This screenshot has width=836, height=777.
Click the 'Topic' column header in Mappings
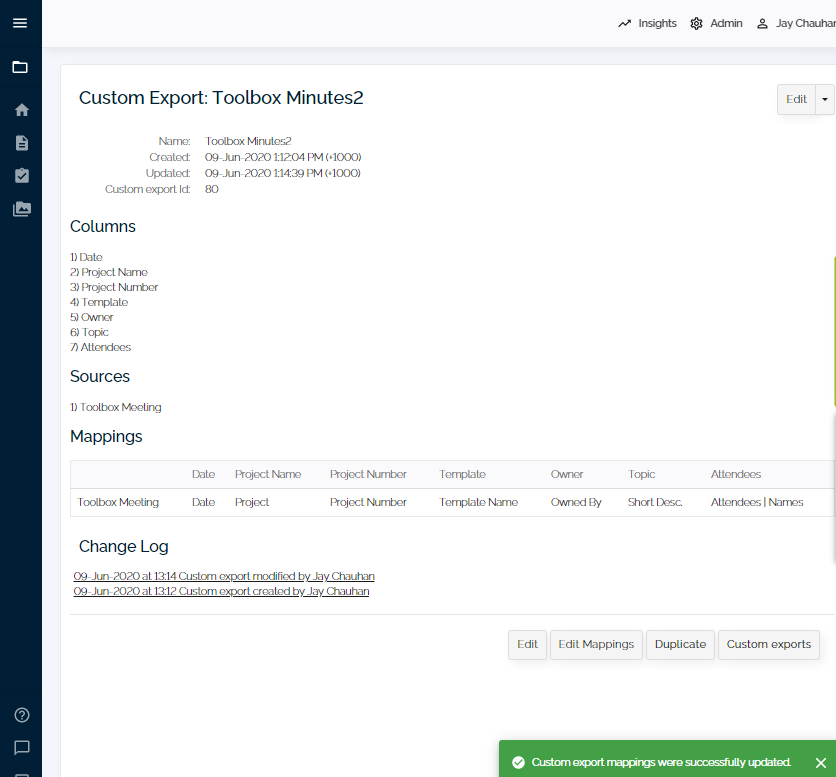point(641,474)
